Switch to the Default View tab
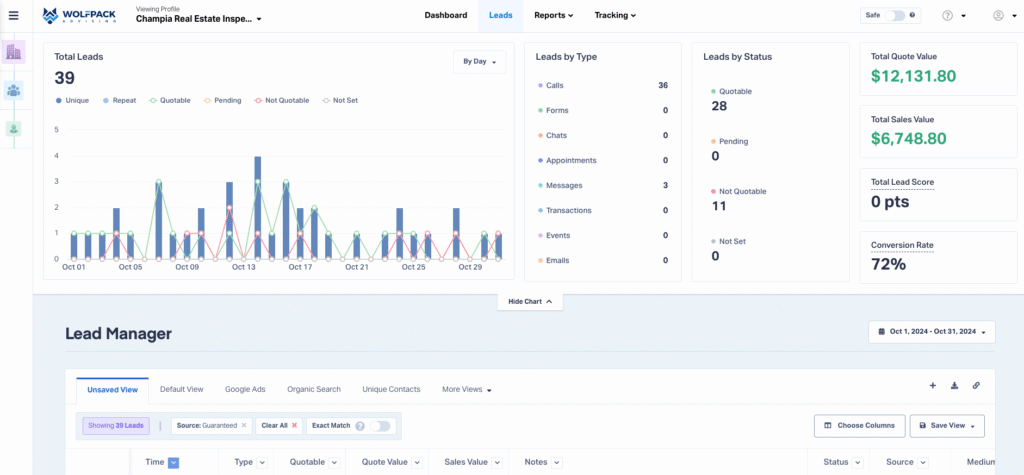The height and width of the screenshot is (475, 1024). click(x=182, y=389)
